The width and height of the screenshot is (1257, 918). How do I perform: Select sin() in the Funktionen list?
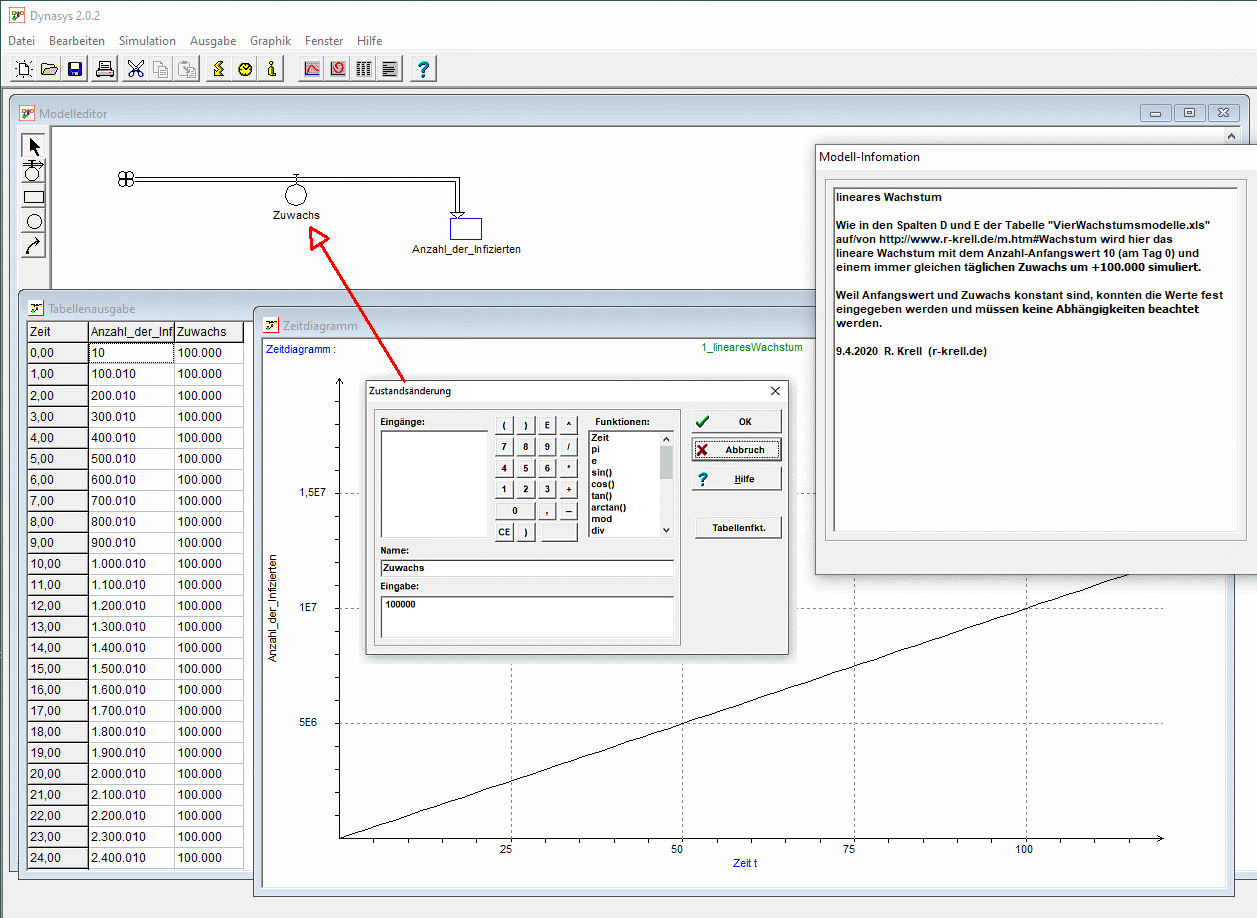601,473
